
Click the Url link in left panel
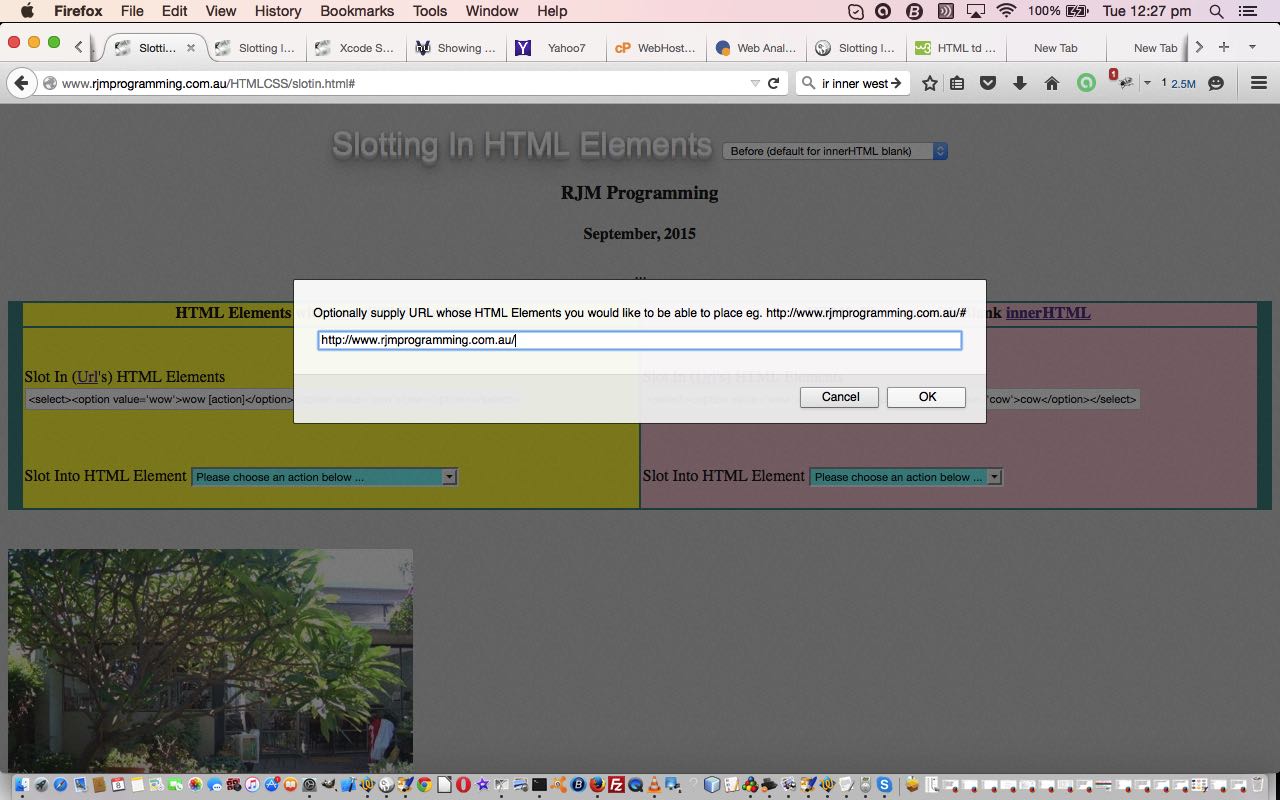pos(87,377)
